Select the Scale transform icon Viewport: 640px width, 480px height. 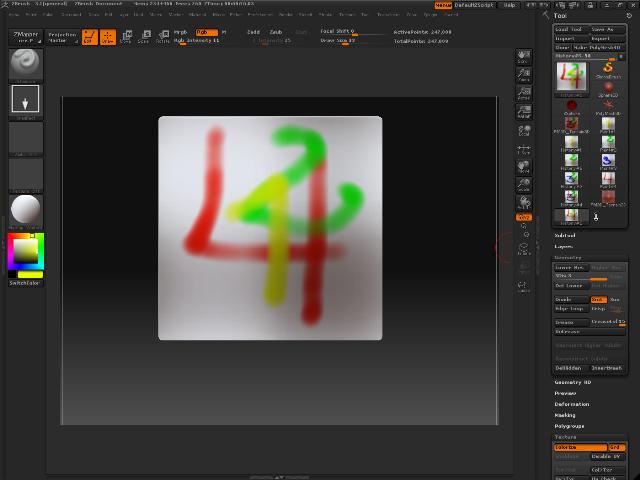pos(144,37)
